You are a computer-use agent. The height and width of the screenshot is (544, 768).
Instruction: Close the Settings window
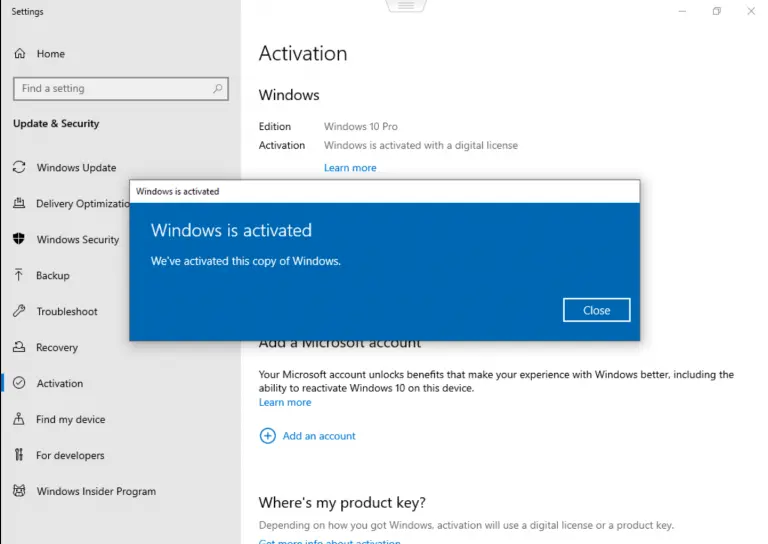751,11
